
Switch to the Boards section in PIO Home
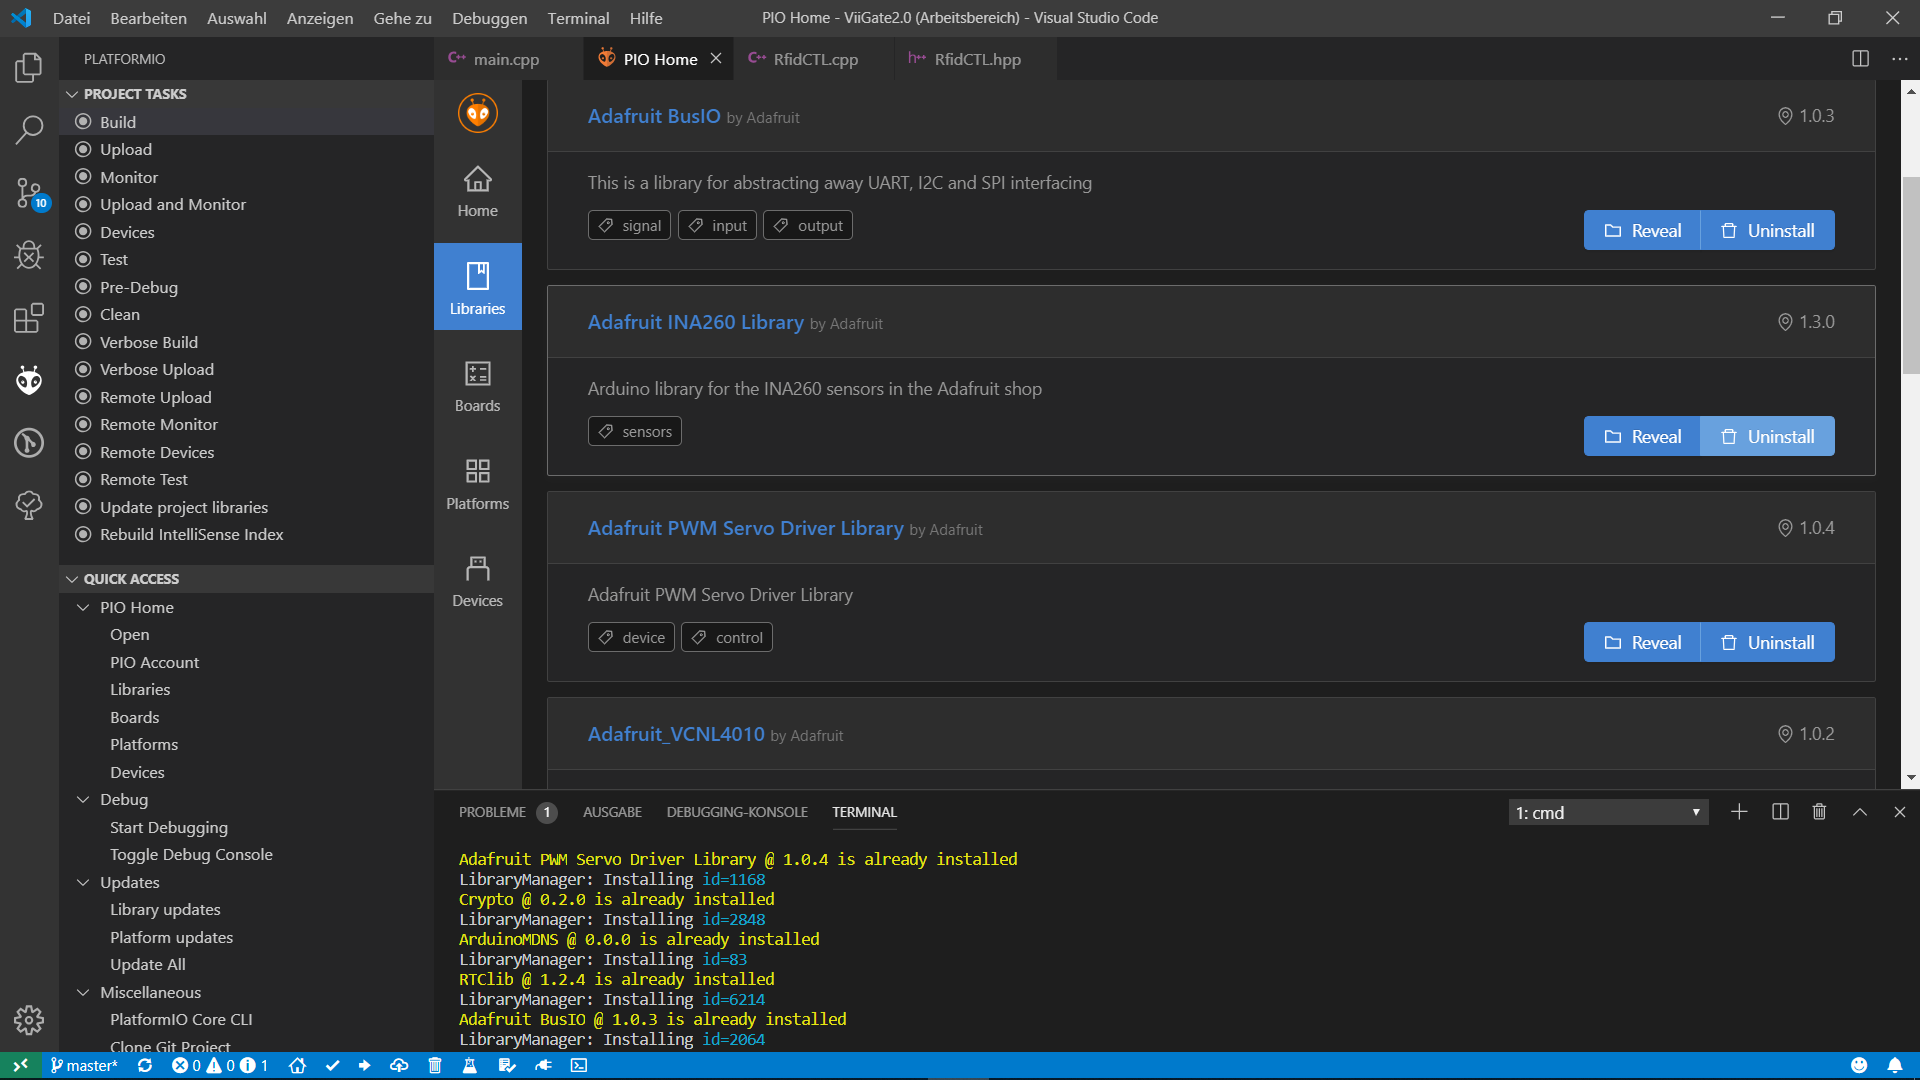477,386
